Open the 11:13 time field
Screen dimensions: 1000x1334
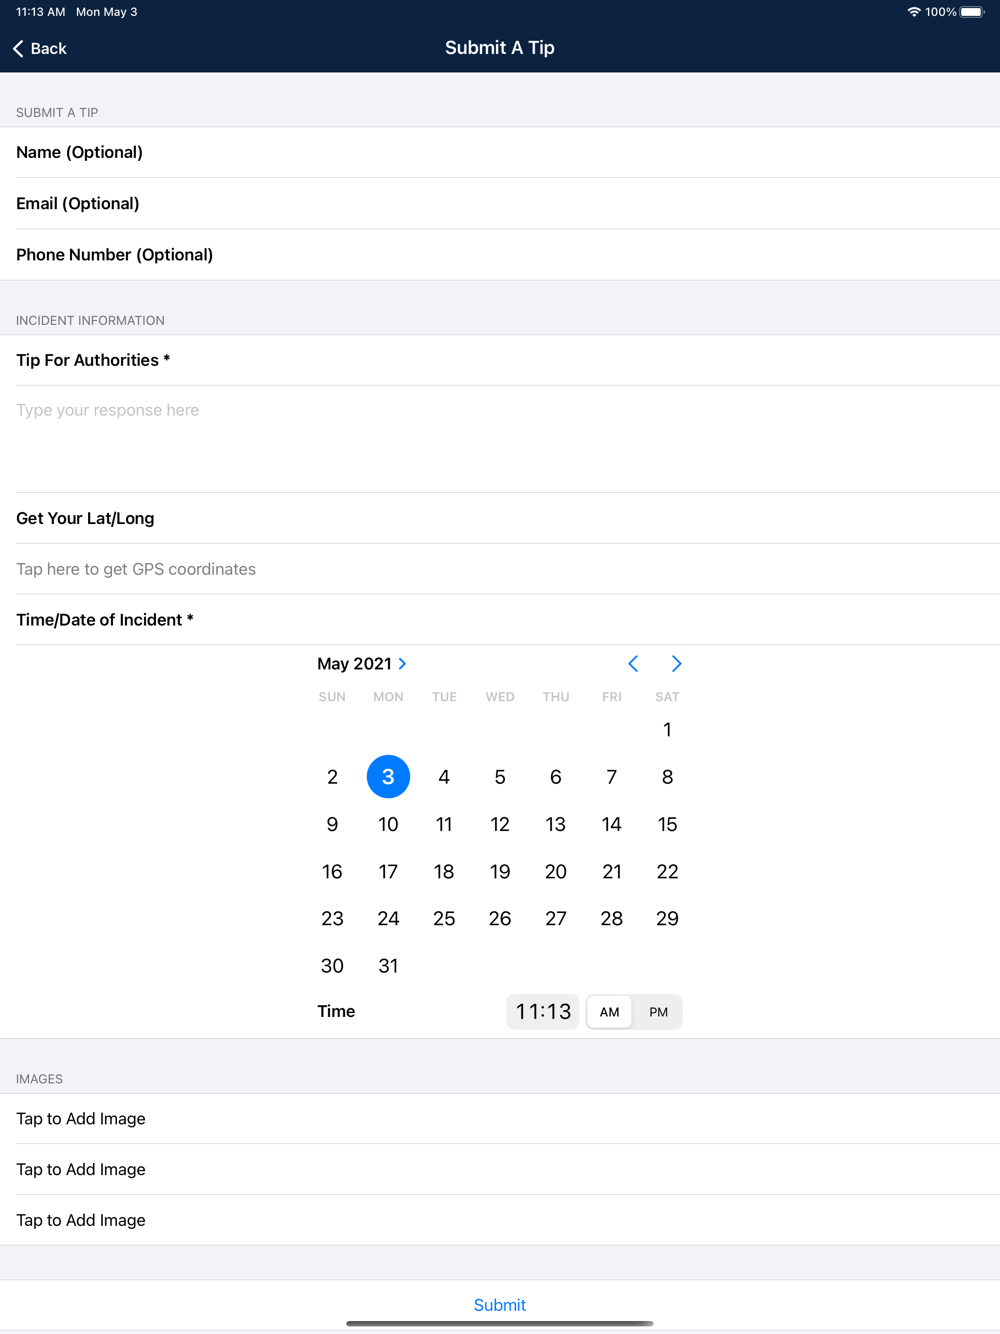point(543,1012)
